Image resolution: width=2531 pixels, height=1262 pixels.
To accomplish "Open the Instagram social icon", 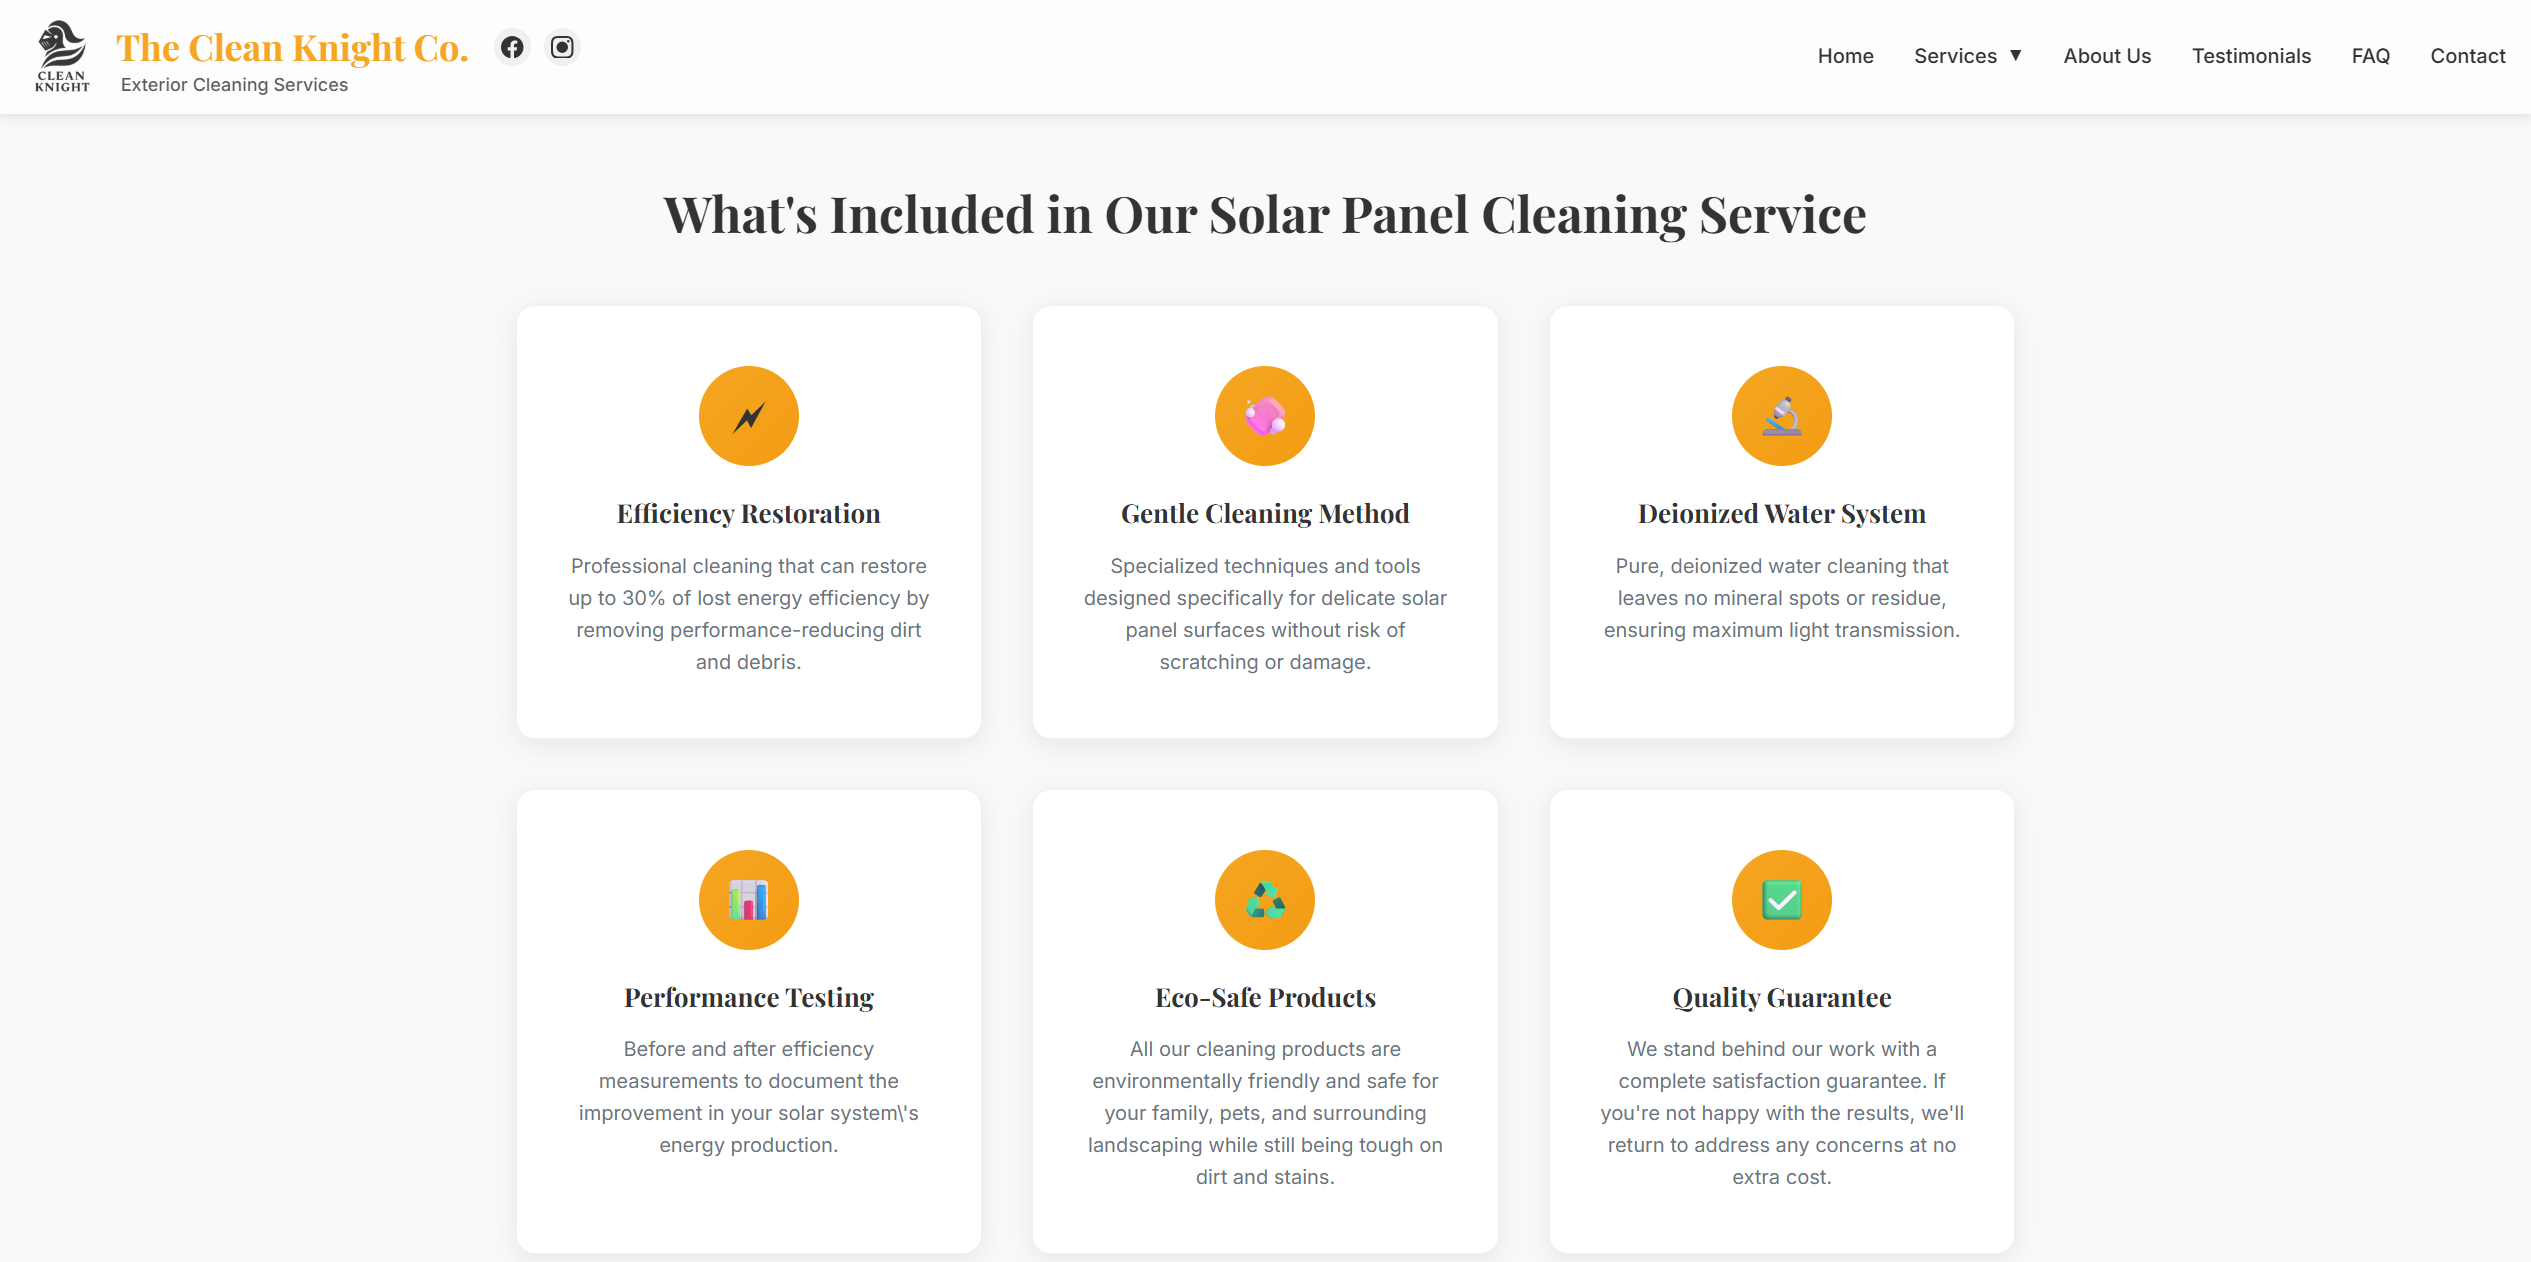I will (x=562, y=47).
